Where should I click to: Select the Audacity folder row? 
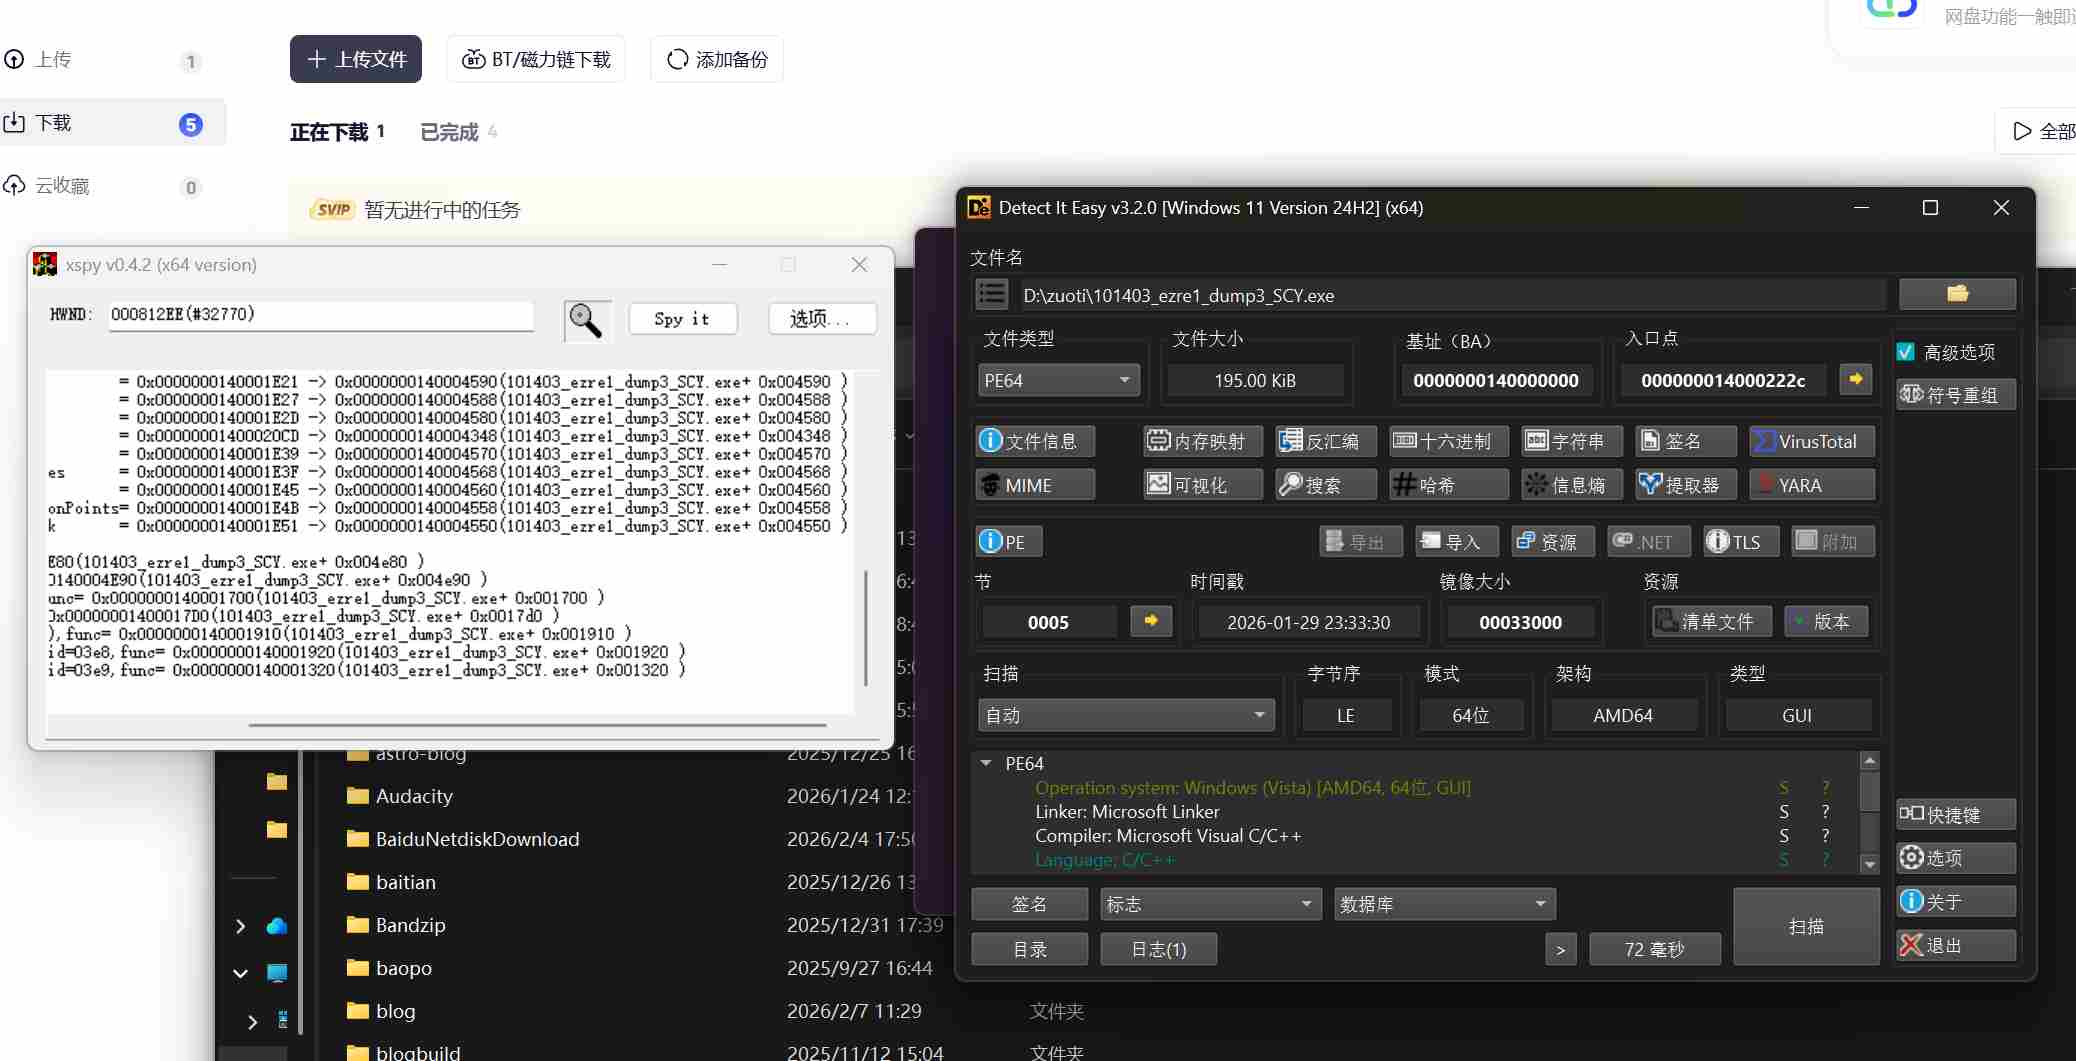coord(414,796)
